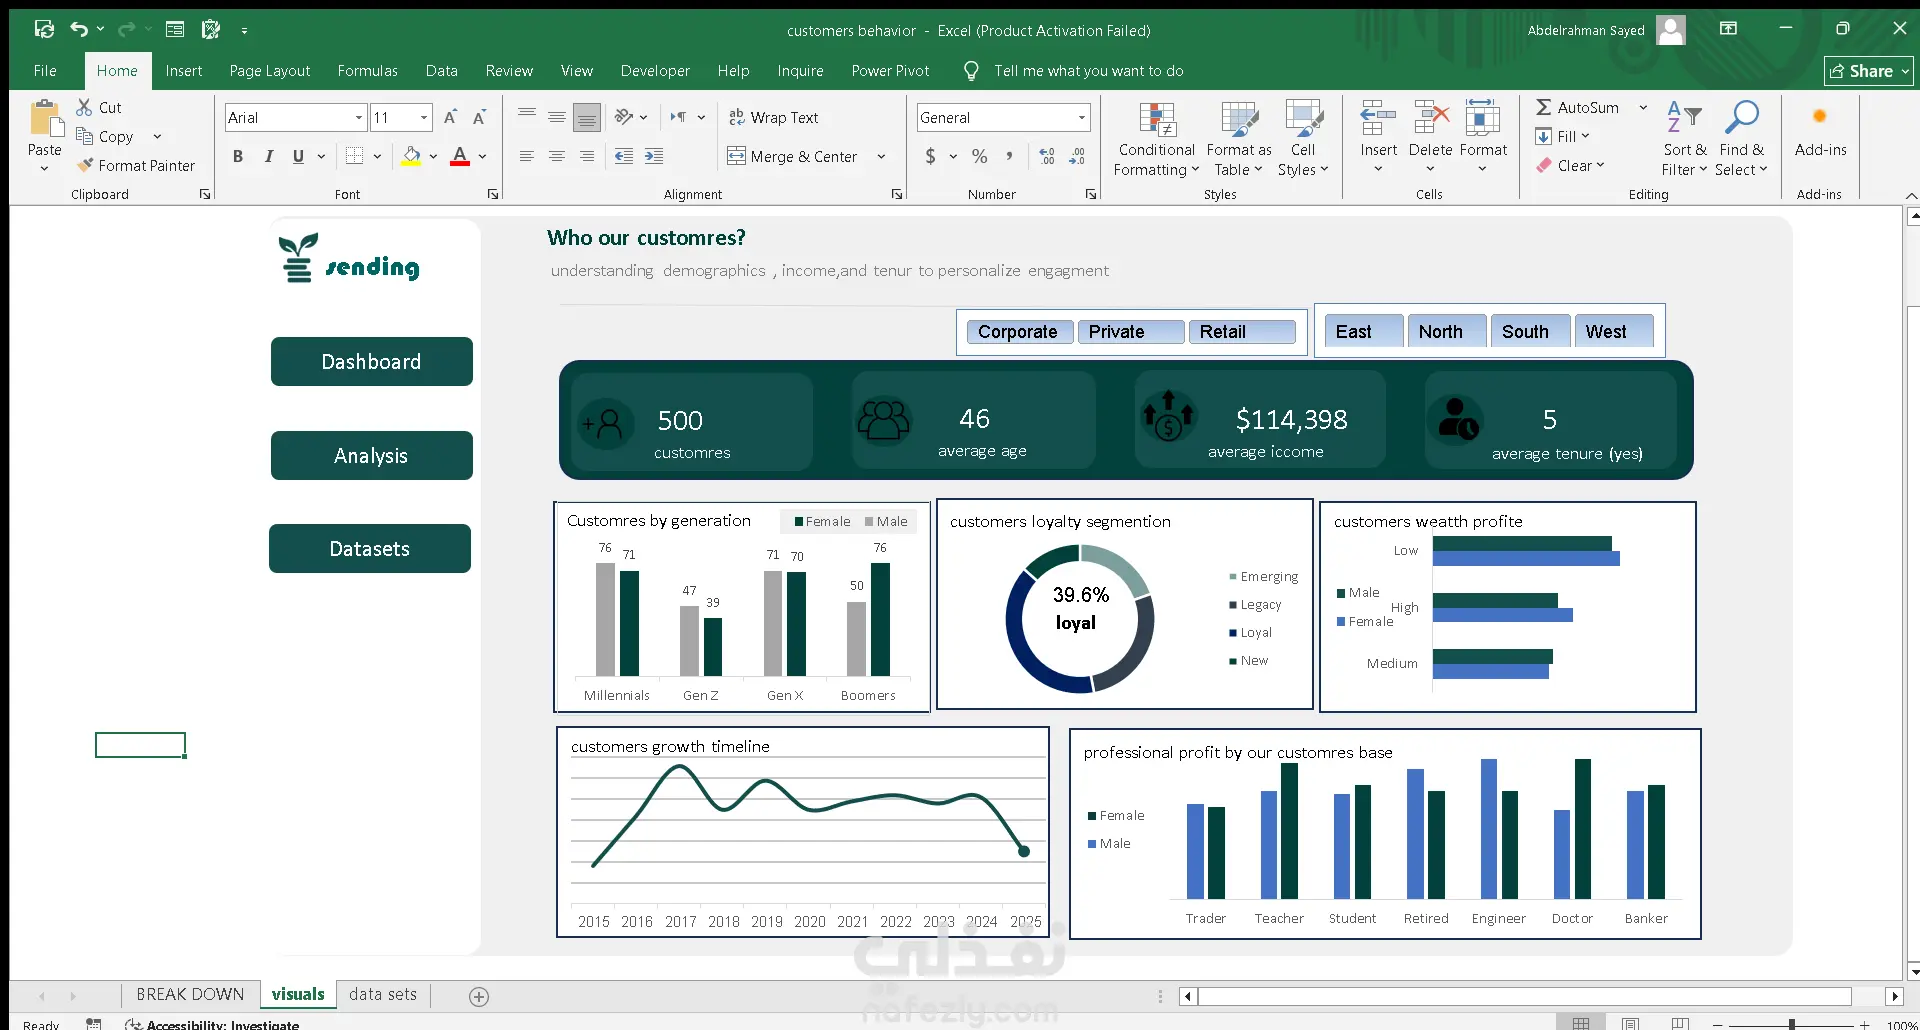Viewport: 1920px width, 1030px height.
Task: Open the font name dropdown
Action: [x=358, y=117]
